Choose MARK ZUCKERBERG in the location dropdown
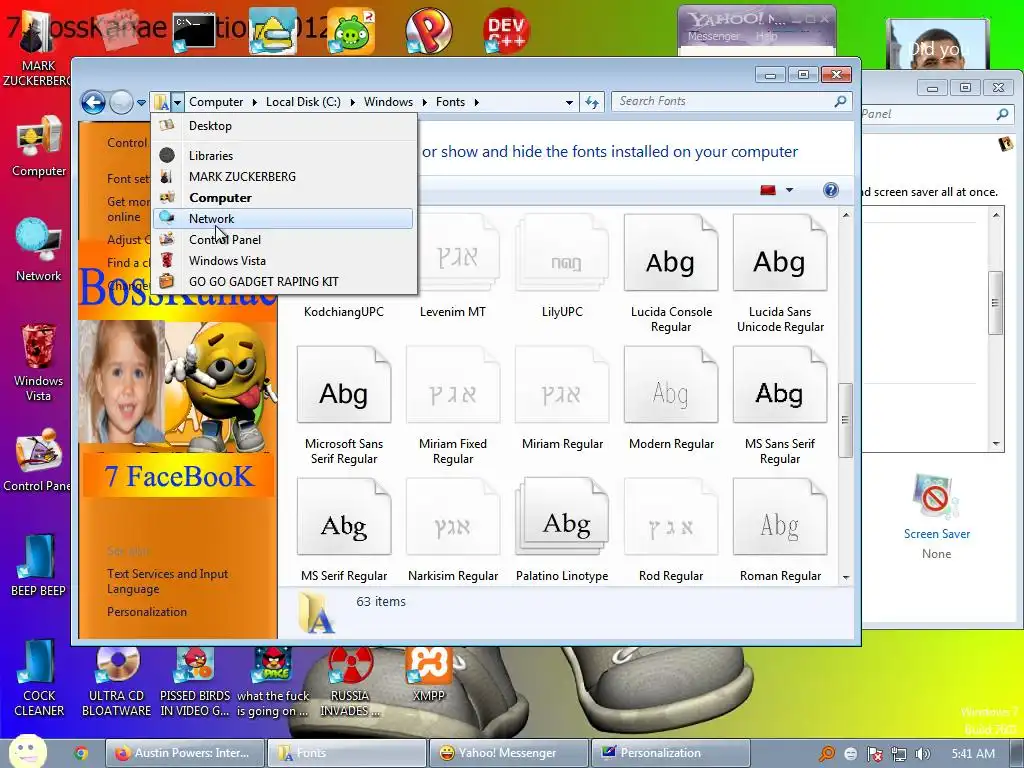Image resolution: width=1024 pixels, height=768 pixels. click(283, 176)
